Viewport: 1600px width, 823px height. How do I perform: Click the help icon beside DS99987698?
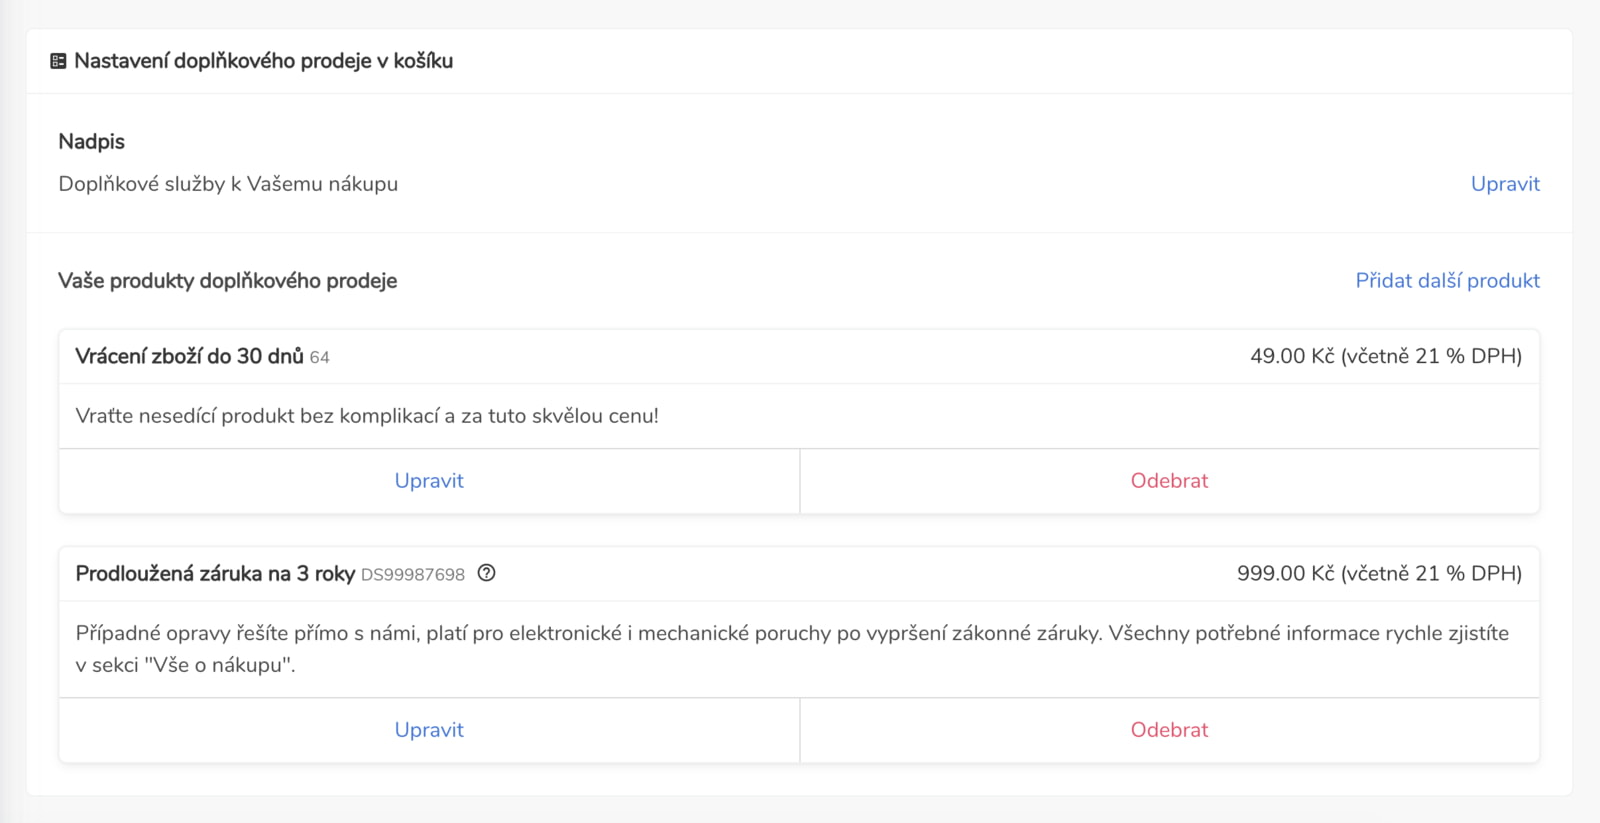(486, 573)
